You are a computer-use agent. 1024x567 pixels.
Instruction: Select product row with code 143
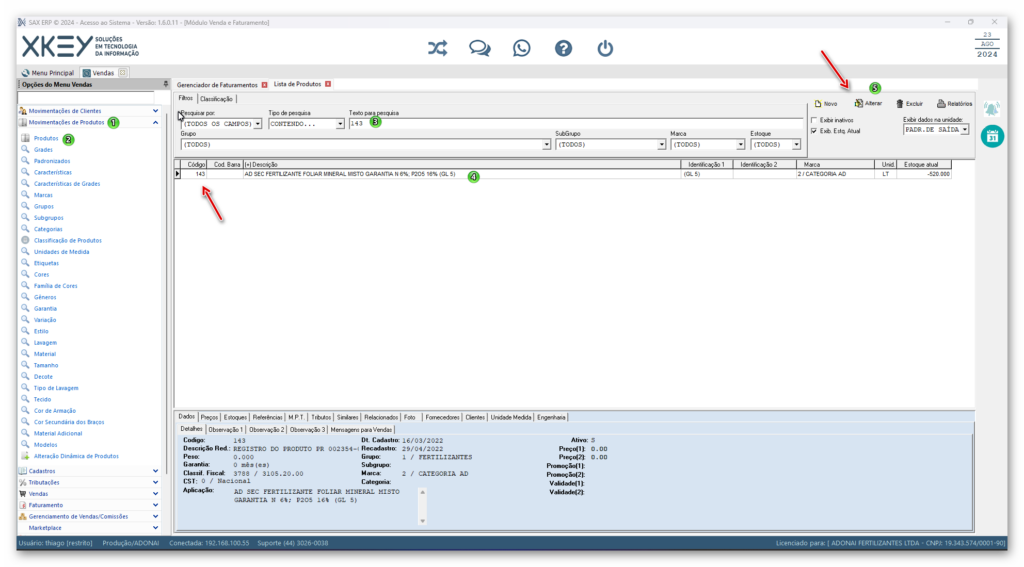click(x=563, y=174)
